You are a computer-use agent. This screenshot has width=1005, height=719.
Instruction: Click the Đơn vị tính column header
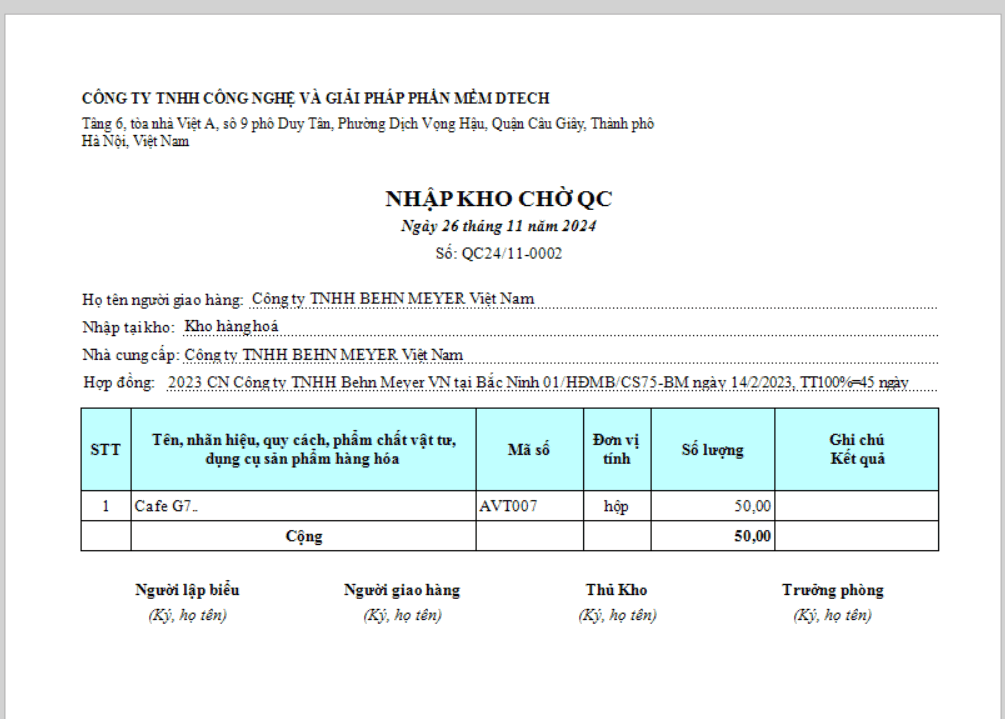(616, 450)
